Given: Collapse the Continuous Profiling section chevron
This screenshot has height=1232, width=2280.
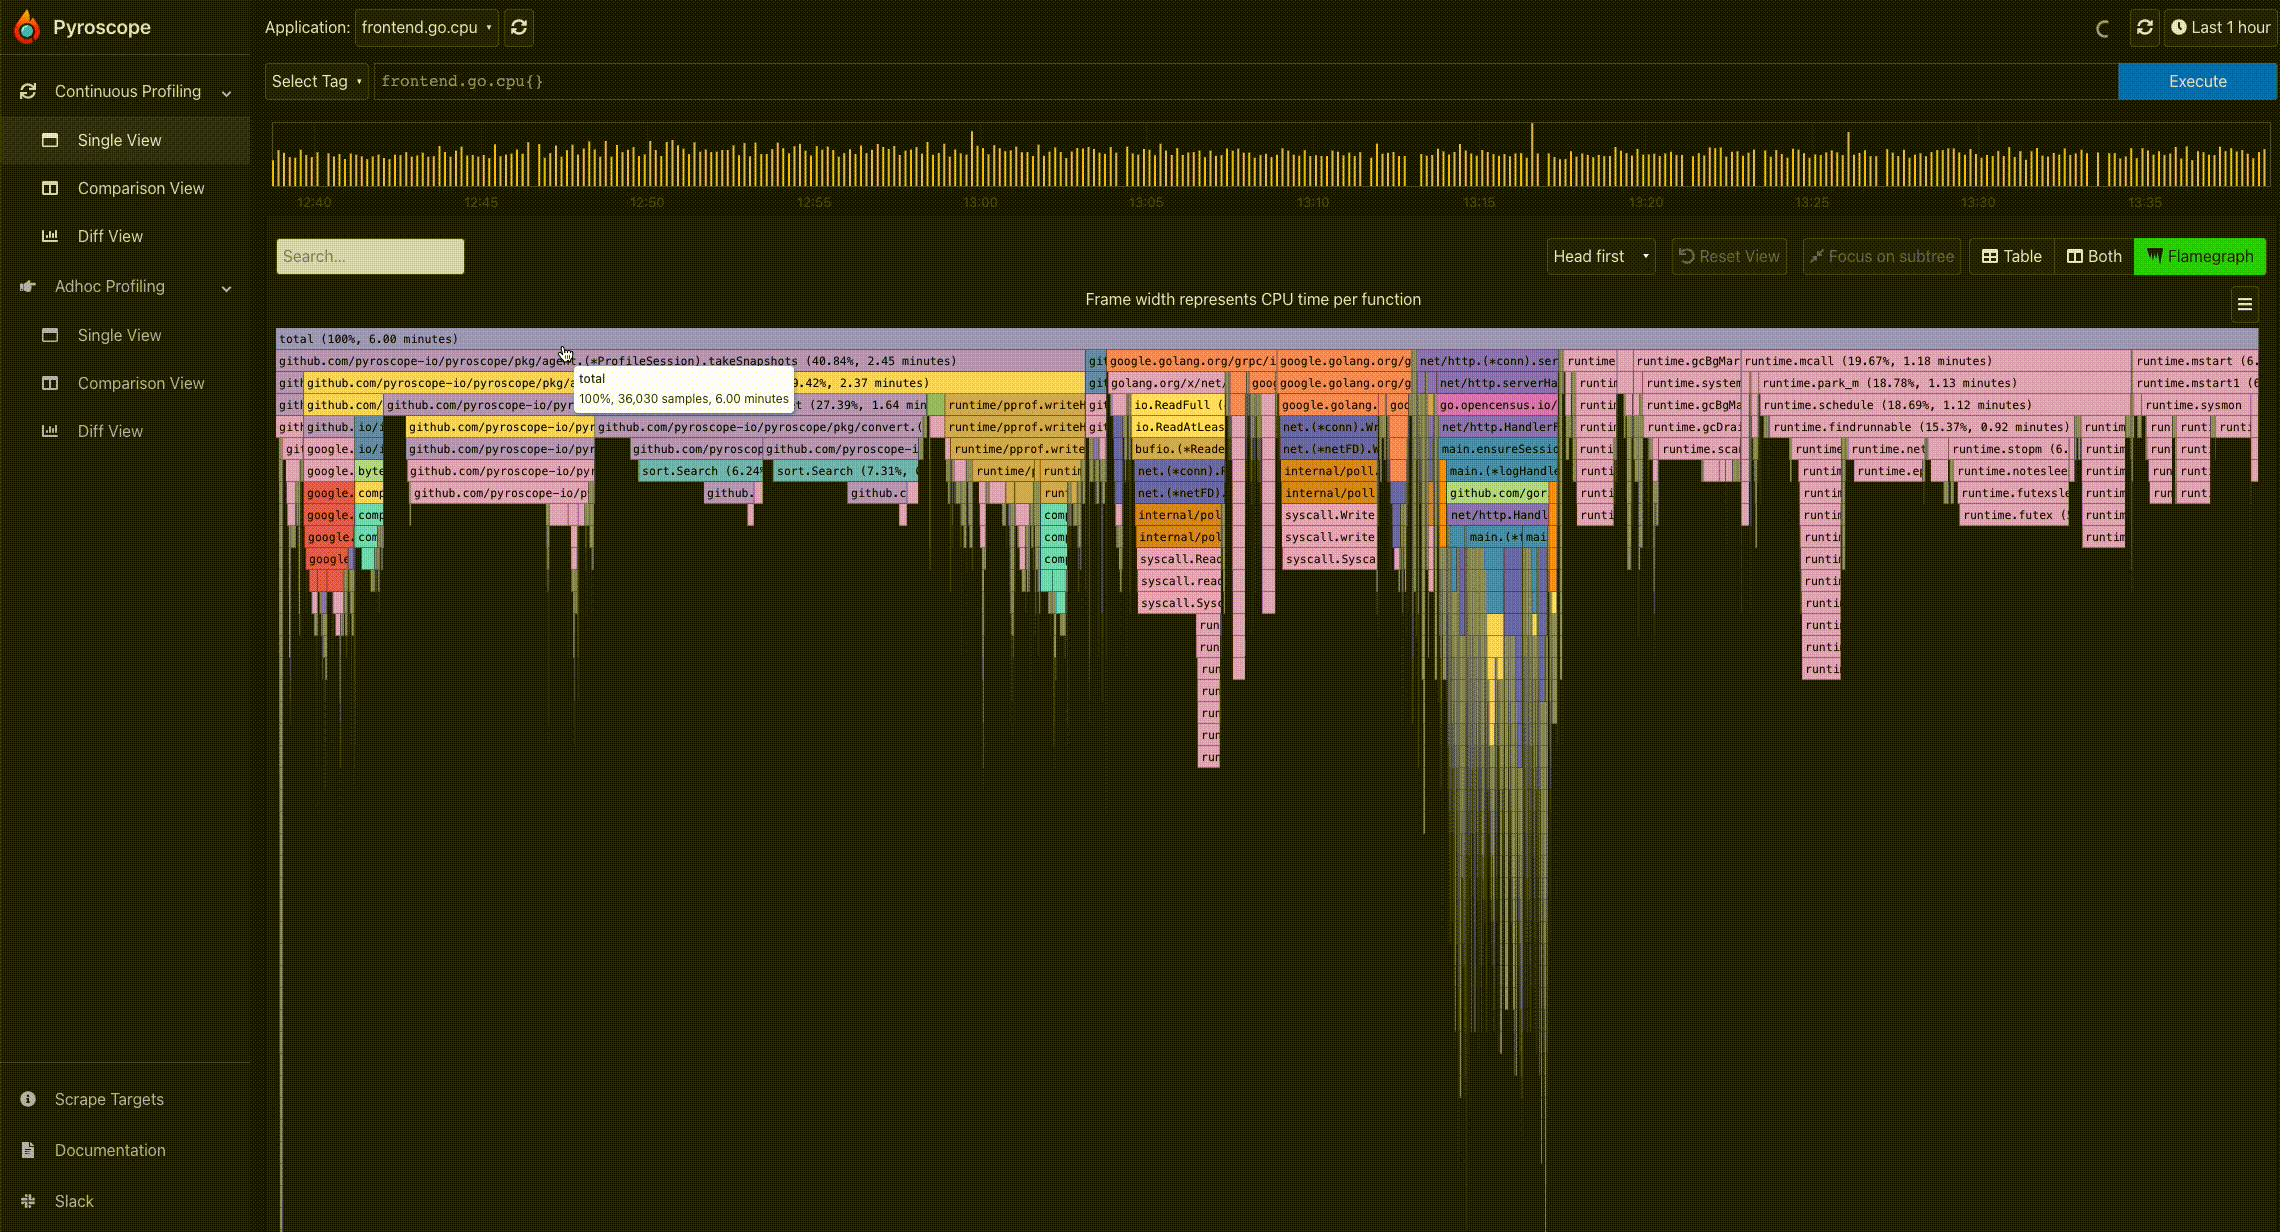Looking at the screenshot, I should tap(227, 93).
